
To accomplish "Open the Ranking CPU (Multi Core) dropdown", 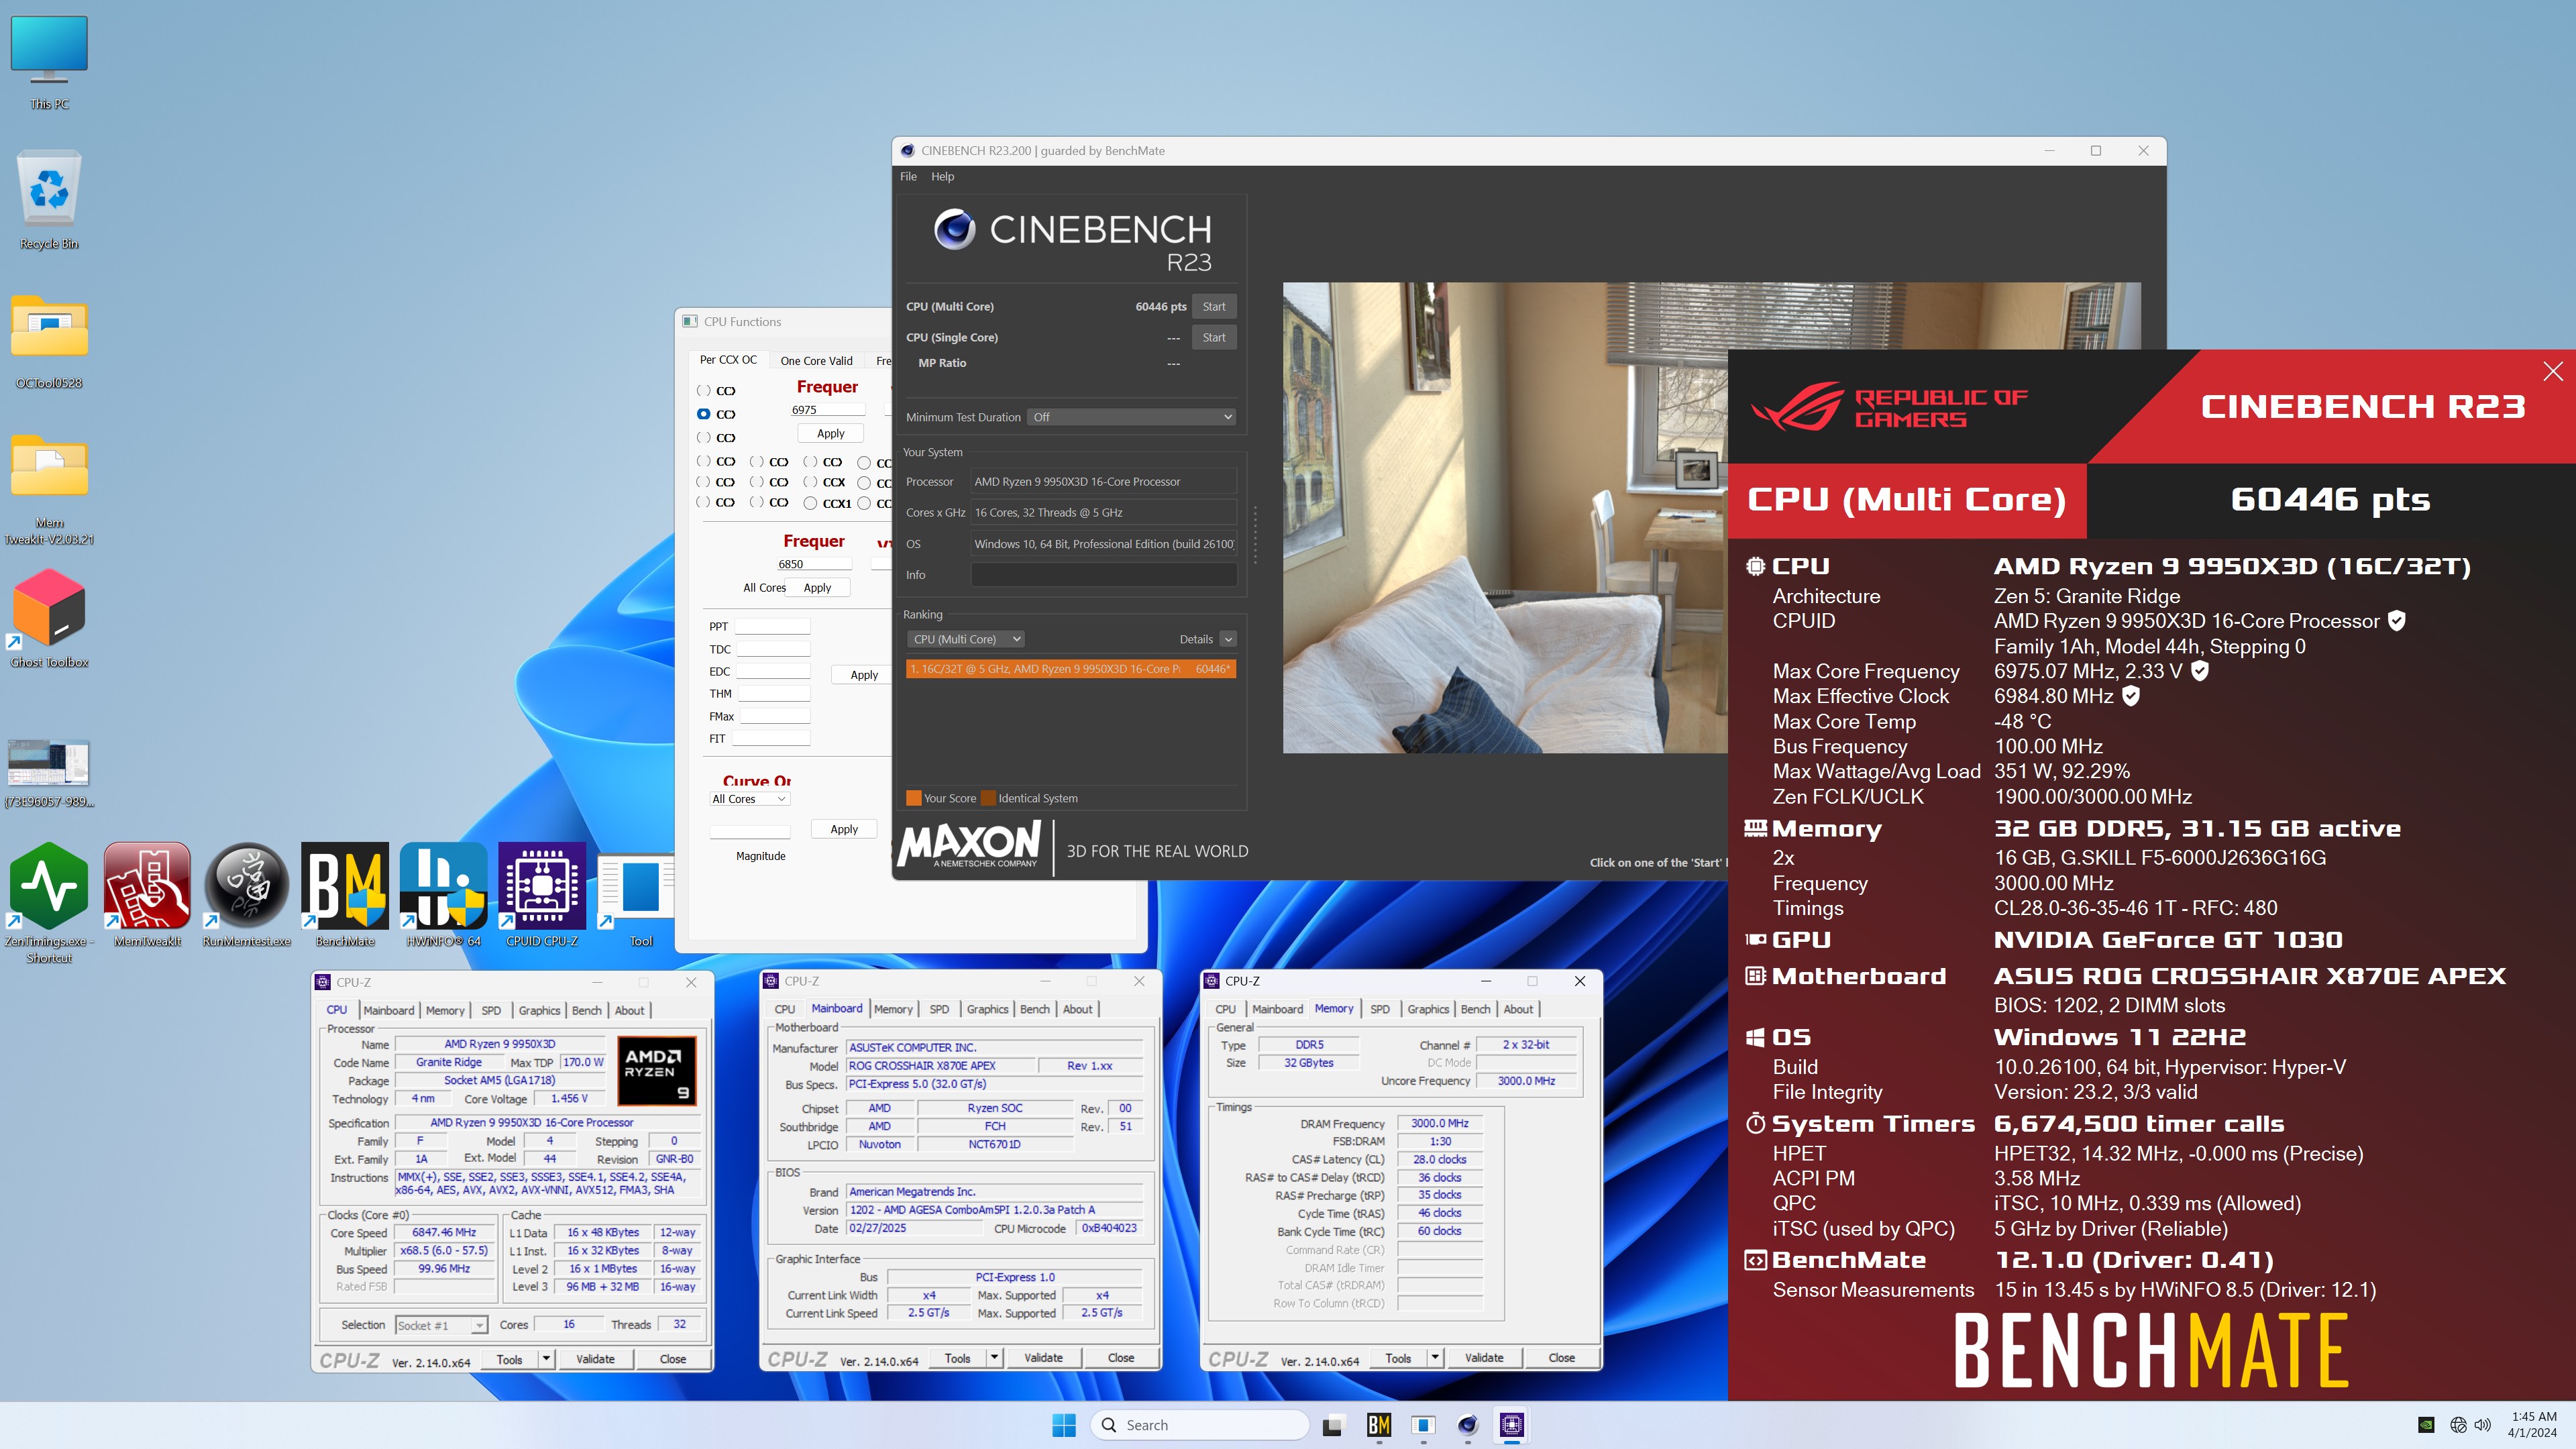I will tap(966, 639).
